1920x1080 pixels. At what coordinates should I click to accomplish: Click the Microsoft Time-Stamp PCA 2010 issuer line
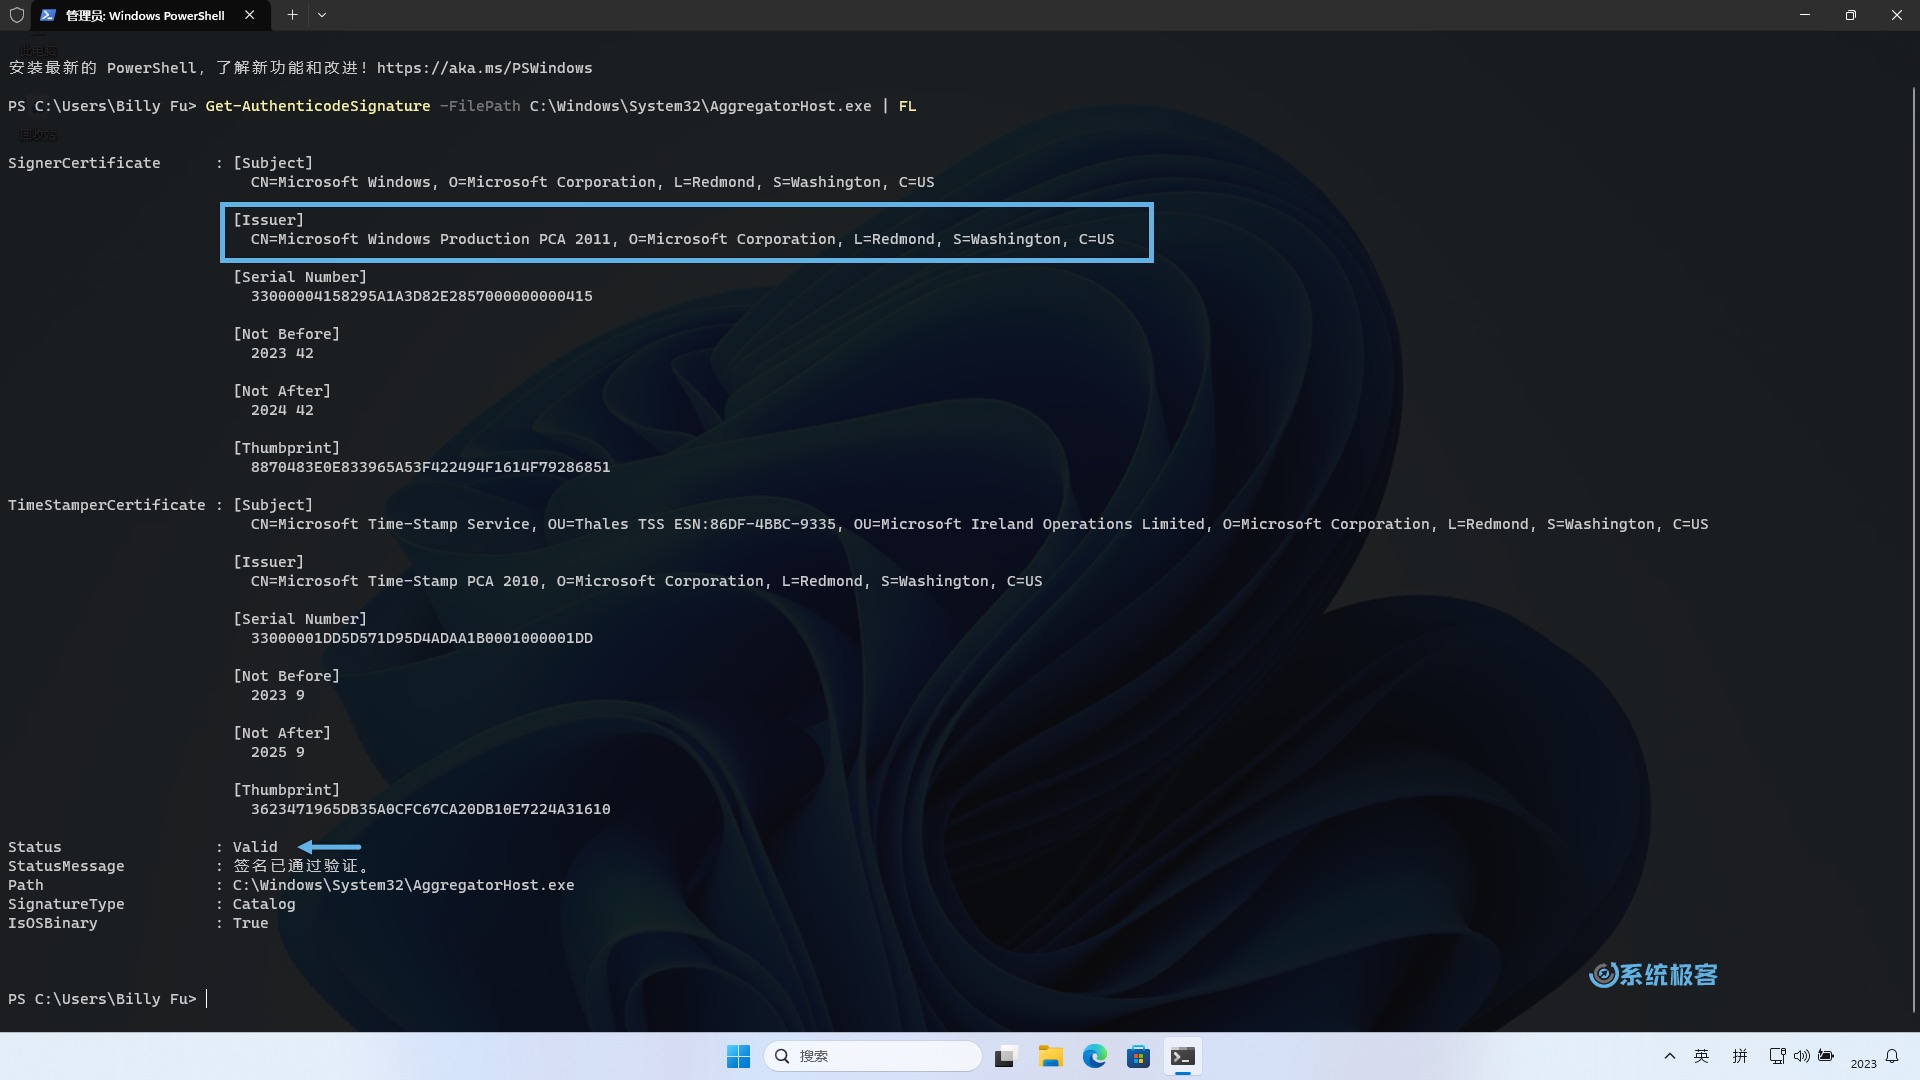tap(646, 581)
